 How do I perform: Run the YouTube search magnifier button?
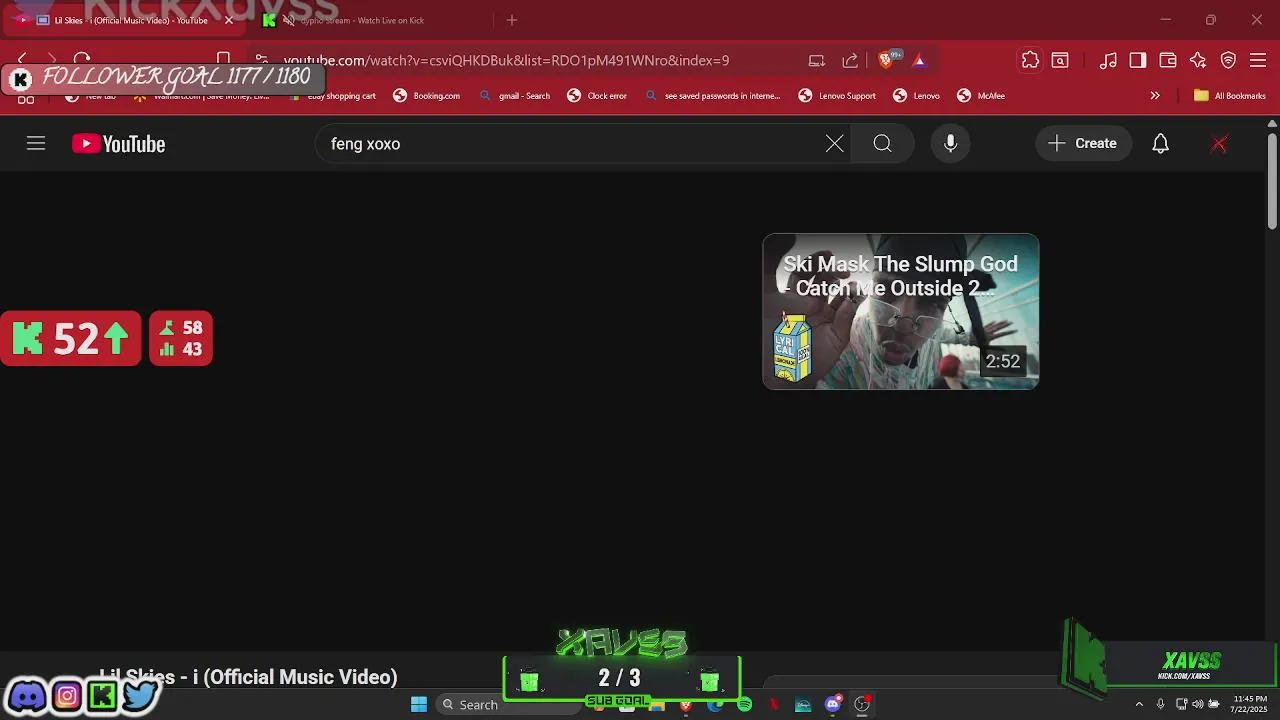tap(882, 144)
